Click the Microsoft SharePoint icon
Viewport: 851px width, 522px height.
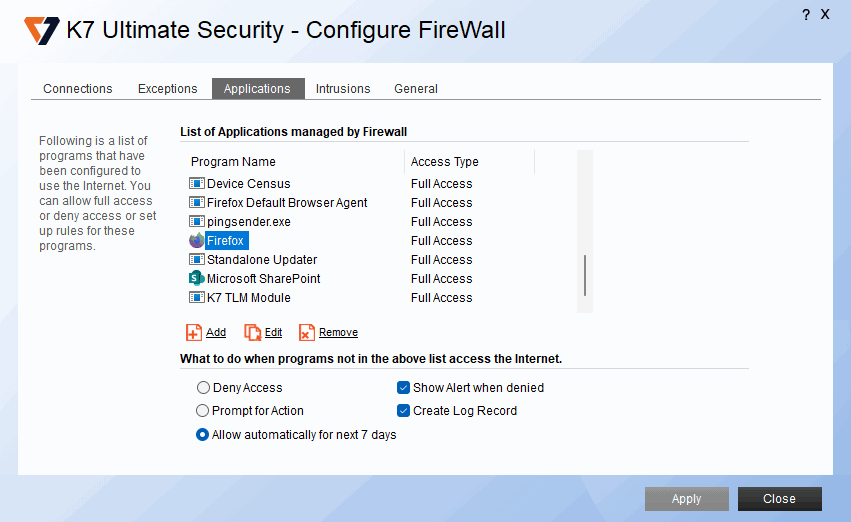[x=196, y=279]
